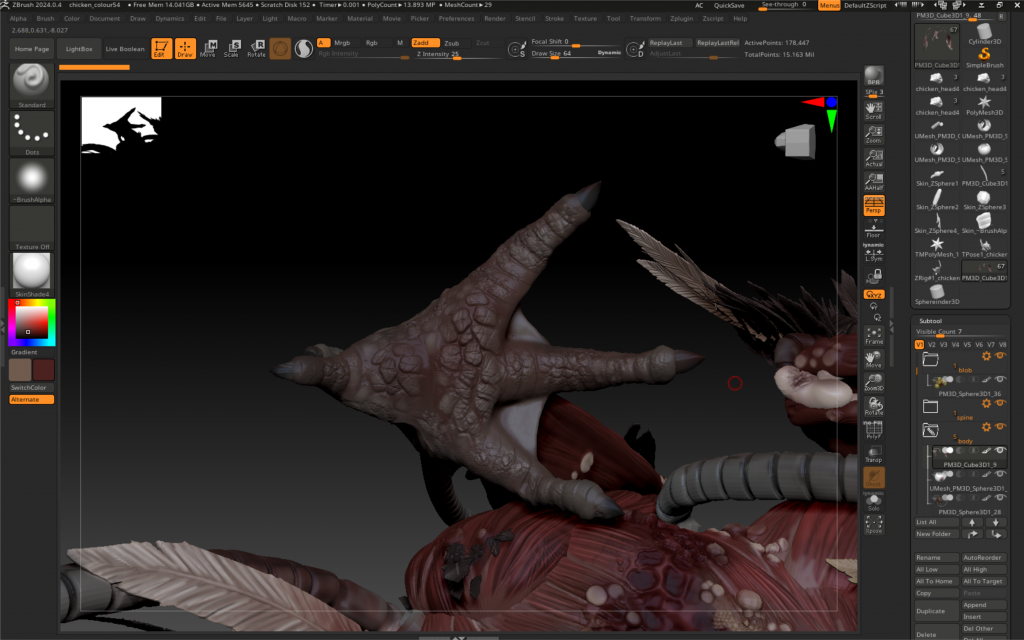Click the Solo mode icon

pos(874,501)
